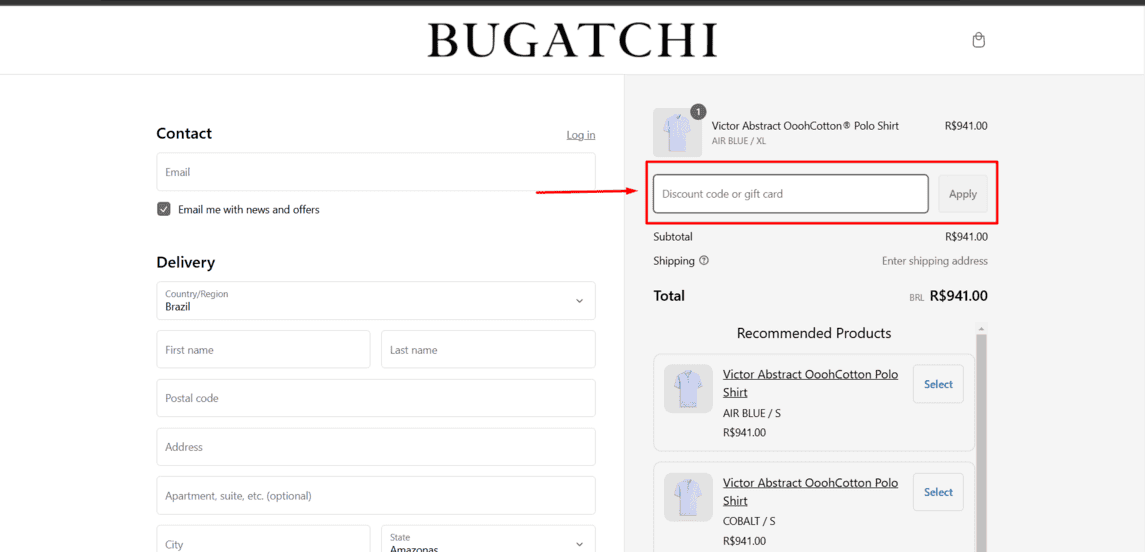
Task: Select the AIR BLUE / S recommended shirt
Action: point(938,384)
